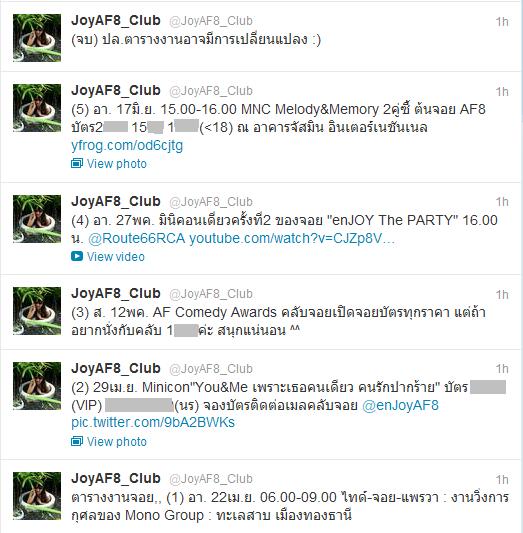Click the photo icon beside yfrog View photo
This screenshot has width=523, height=533.
tap(77, 164)
